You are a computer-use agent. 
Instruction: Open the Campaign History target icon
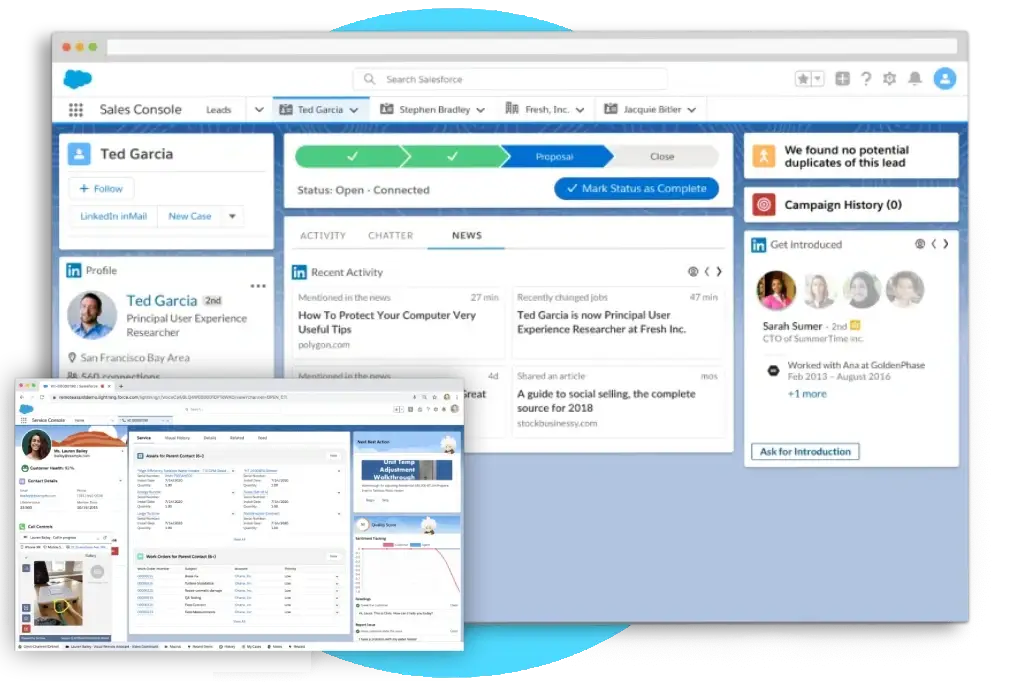coord(764,205)
